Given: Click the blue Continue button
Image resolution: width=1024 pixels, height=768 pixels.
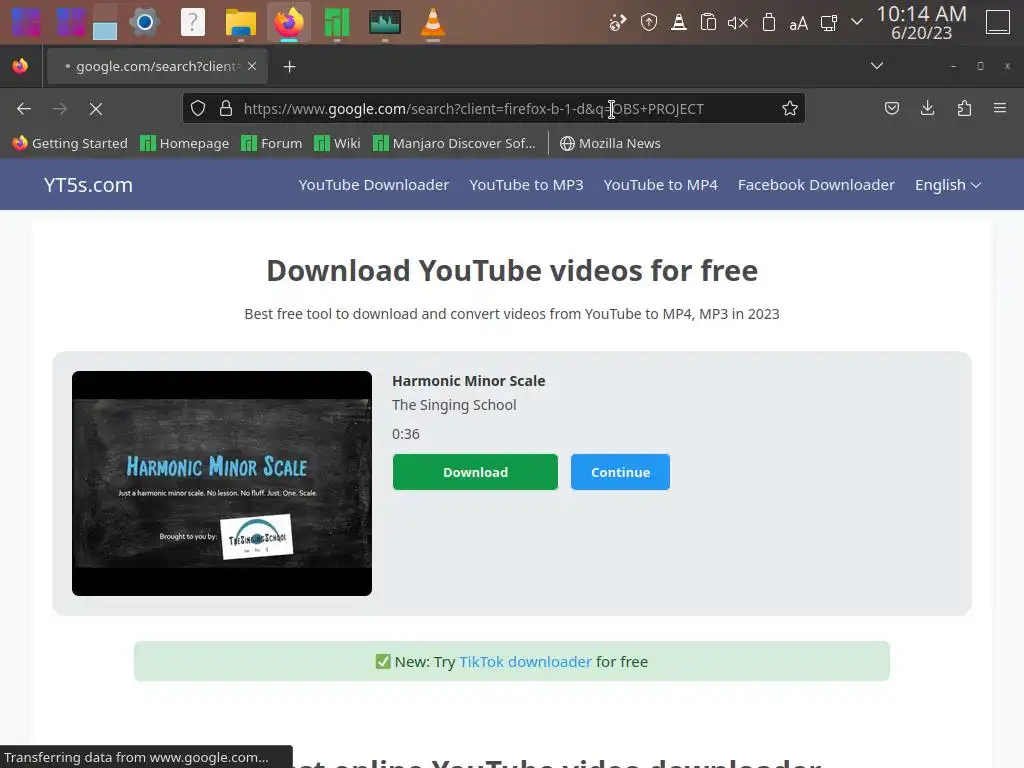Looking at the screenshot, I should tap(620, 472).
